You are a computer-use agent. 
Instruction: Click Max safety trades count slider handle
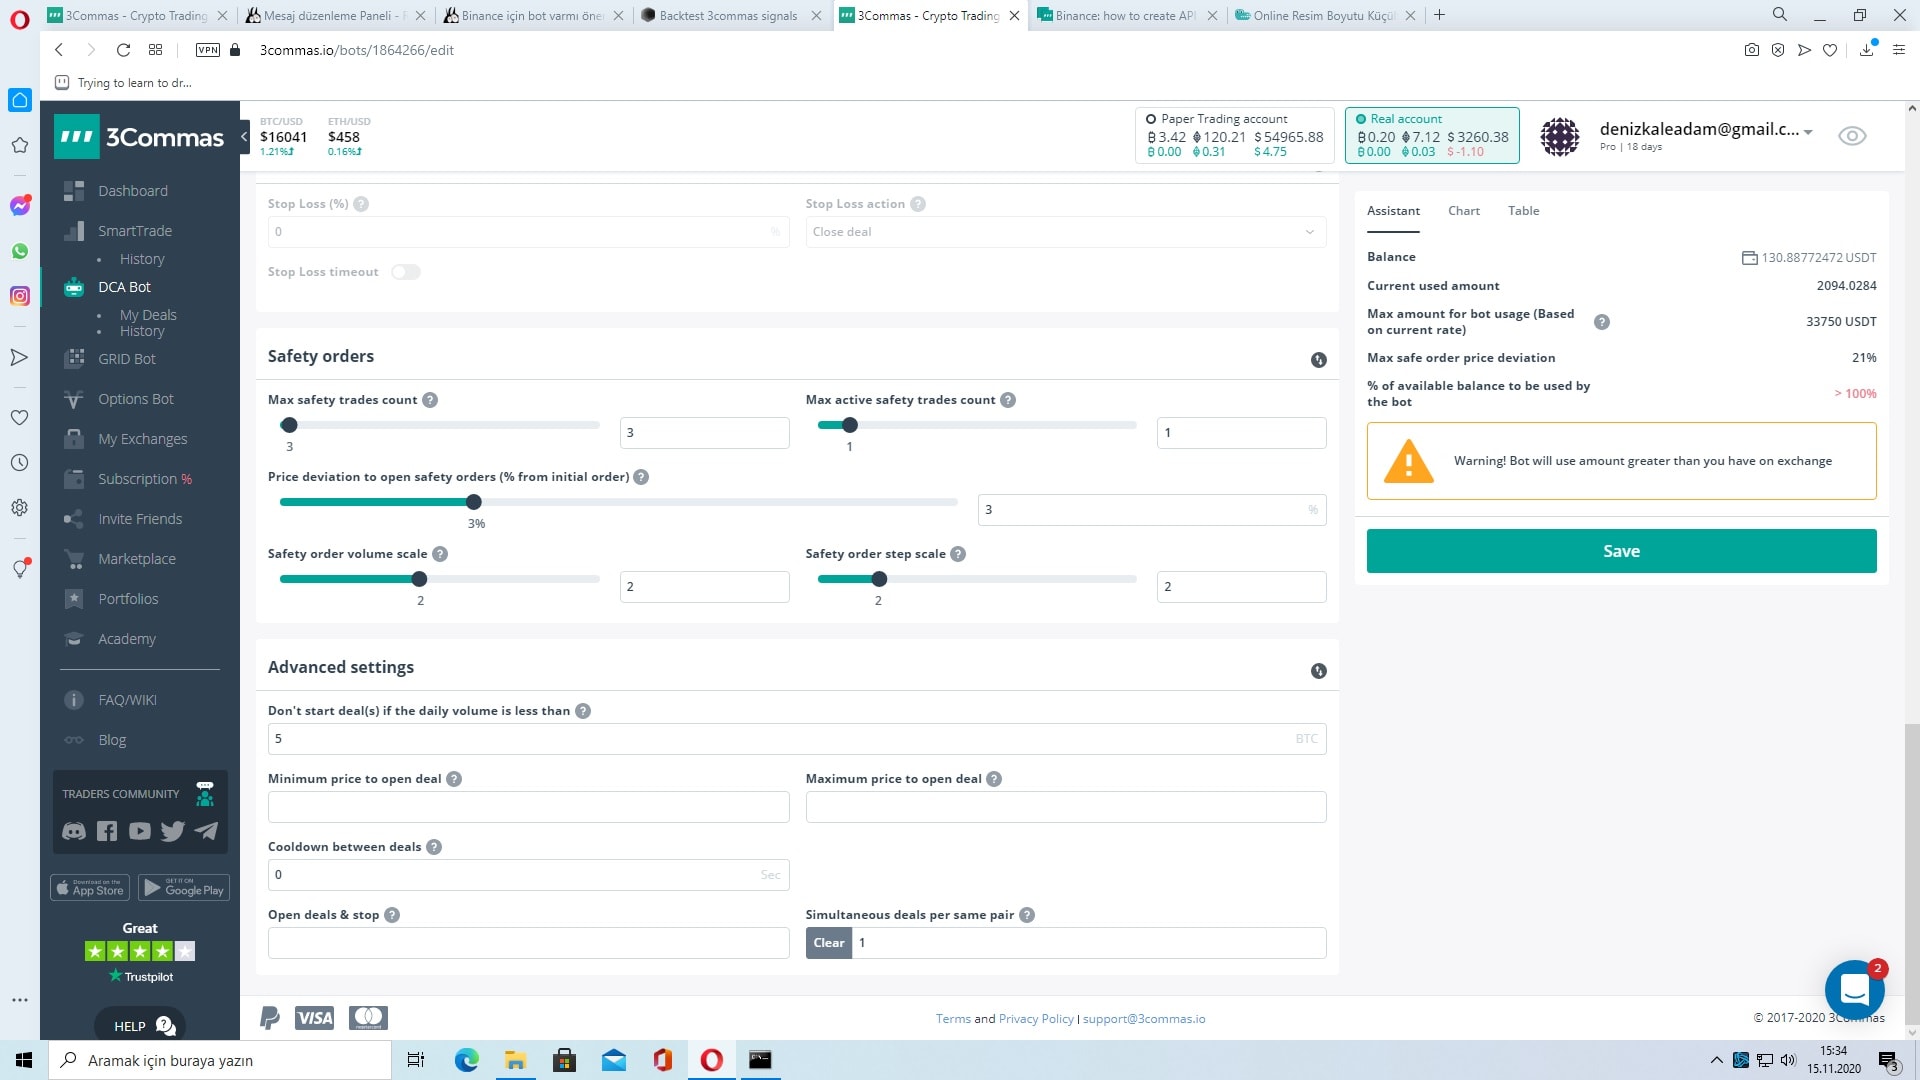289,425
